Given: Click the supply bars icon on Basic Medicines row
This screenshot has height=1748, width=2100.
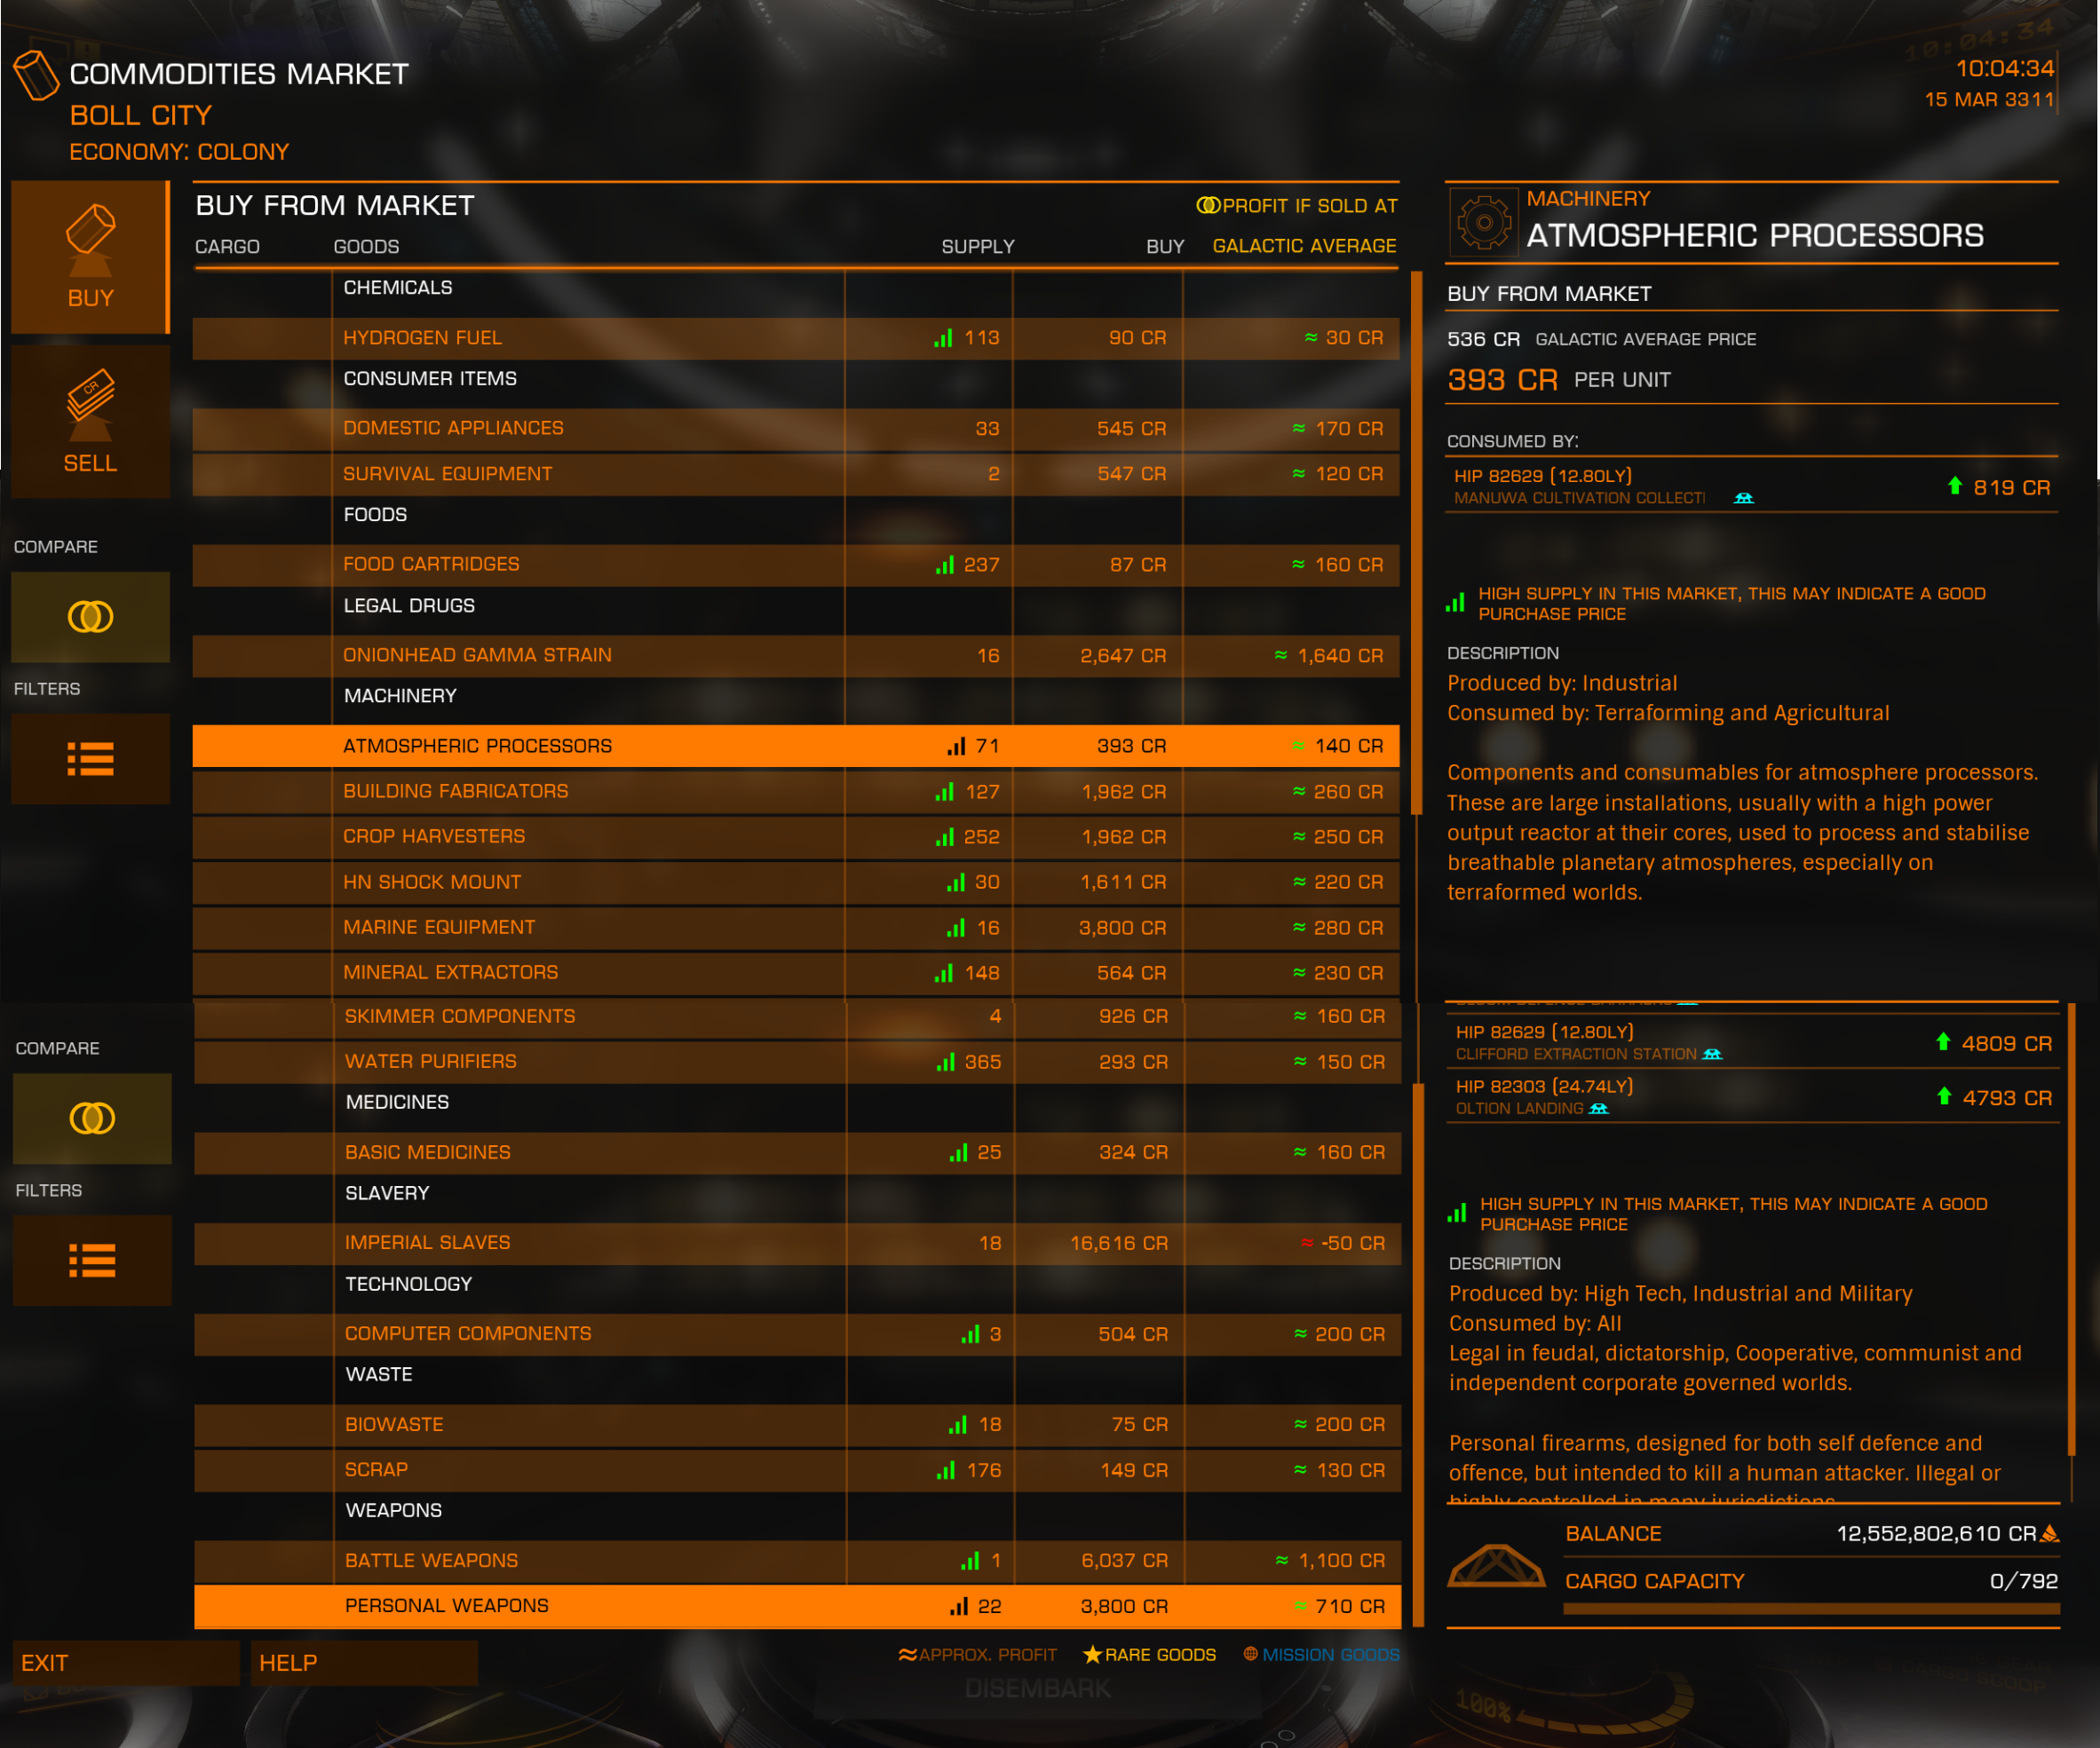Looking at the screenshot, I should pos(958,1153).
